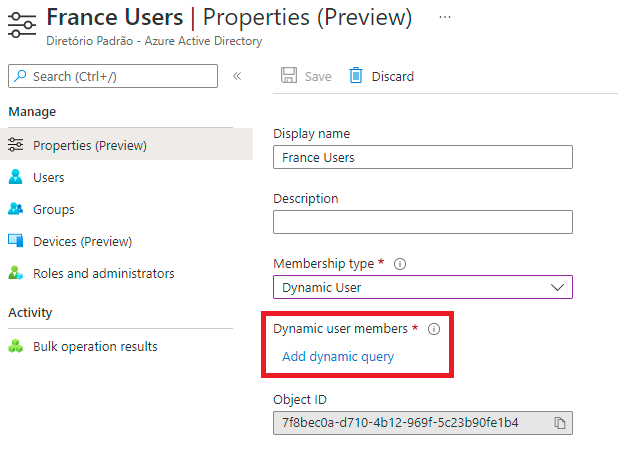Click the Display name text field
Screen dimensions: 618x452
[x=422, y=157]
